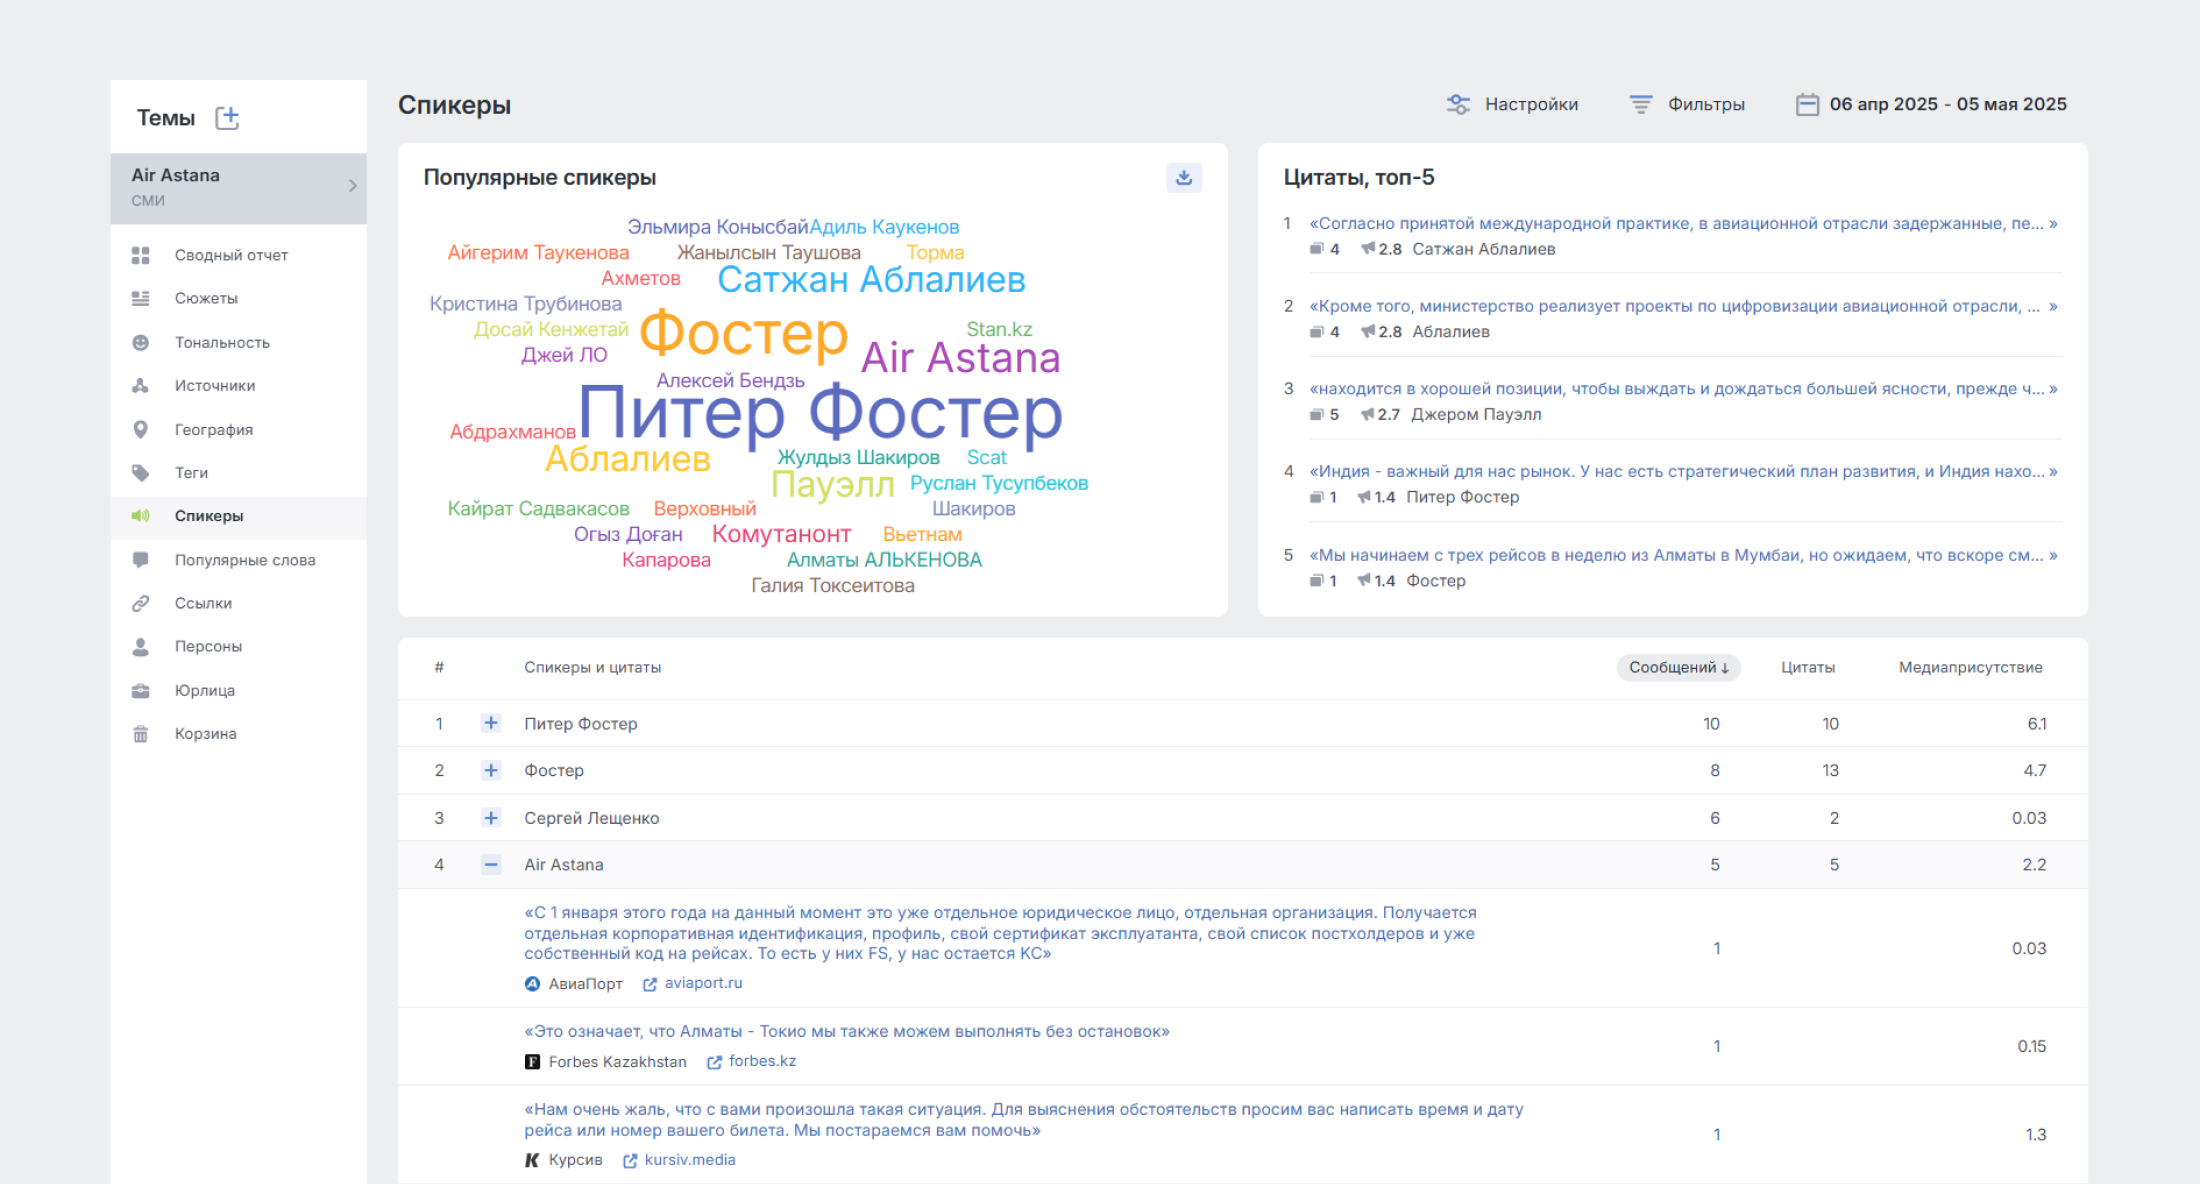This screenshot has height=1184, width=2200.
Task: Click Галия Токсеитова in the word cloud
Action: point(833,586)
